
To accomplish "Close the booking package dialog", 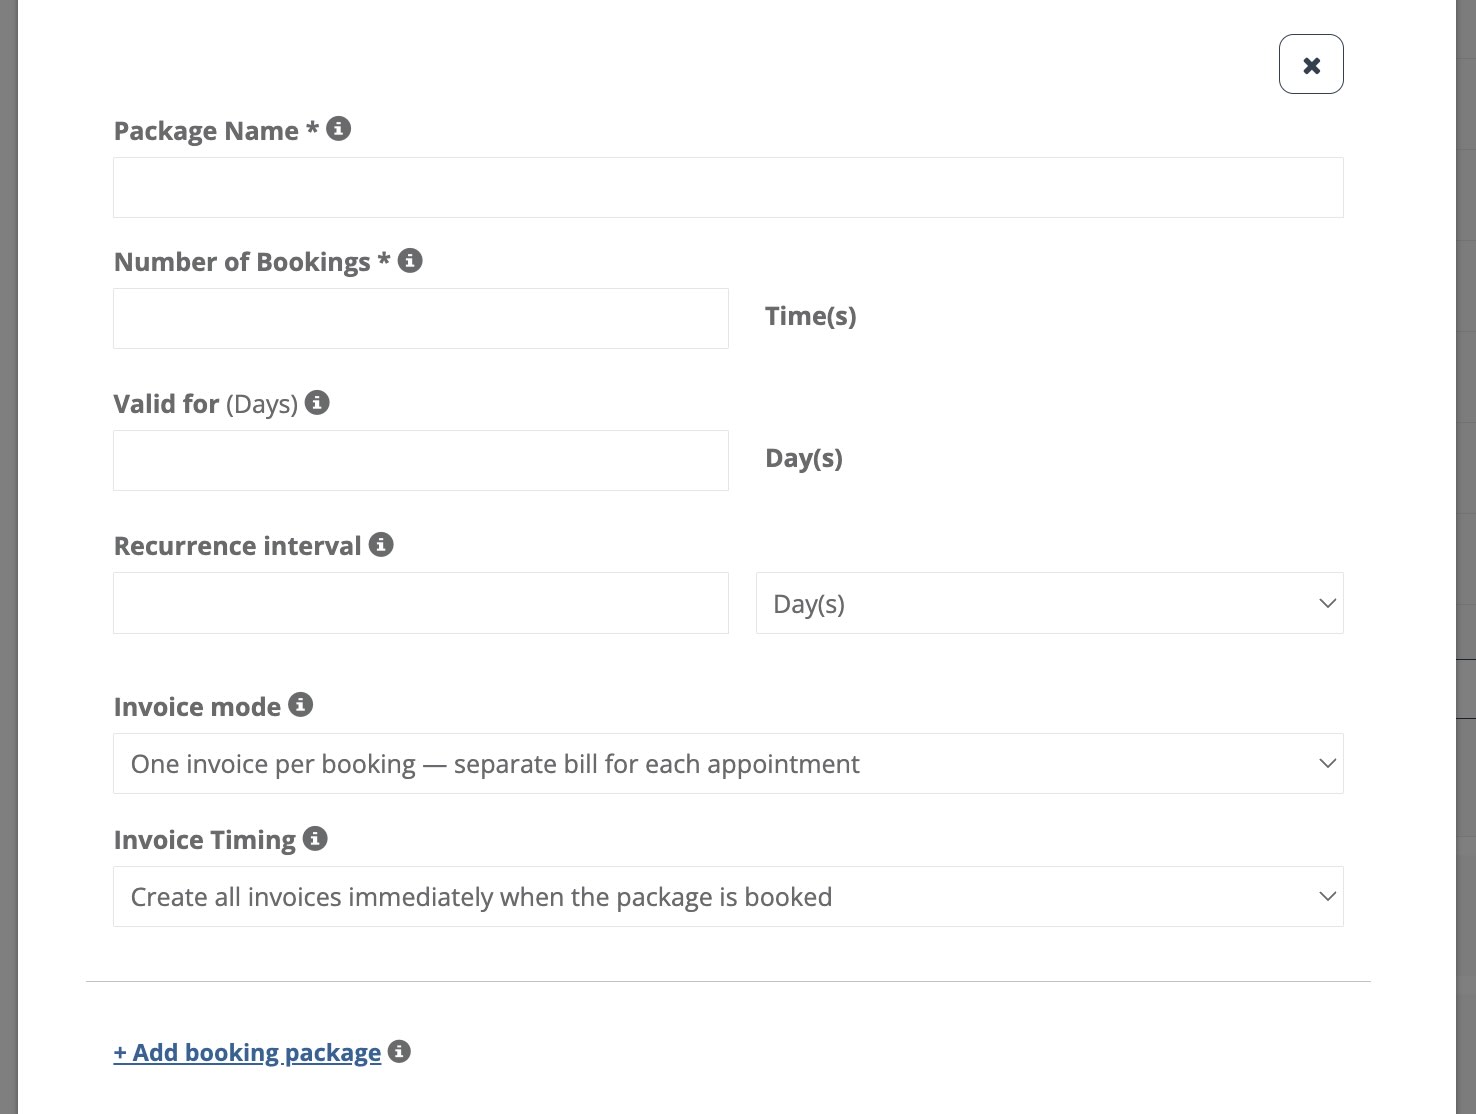I will (x=1311, y=65).
